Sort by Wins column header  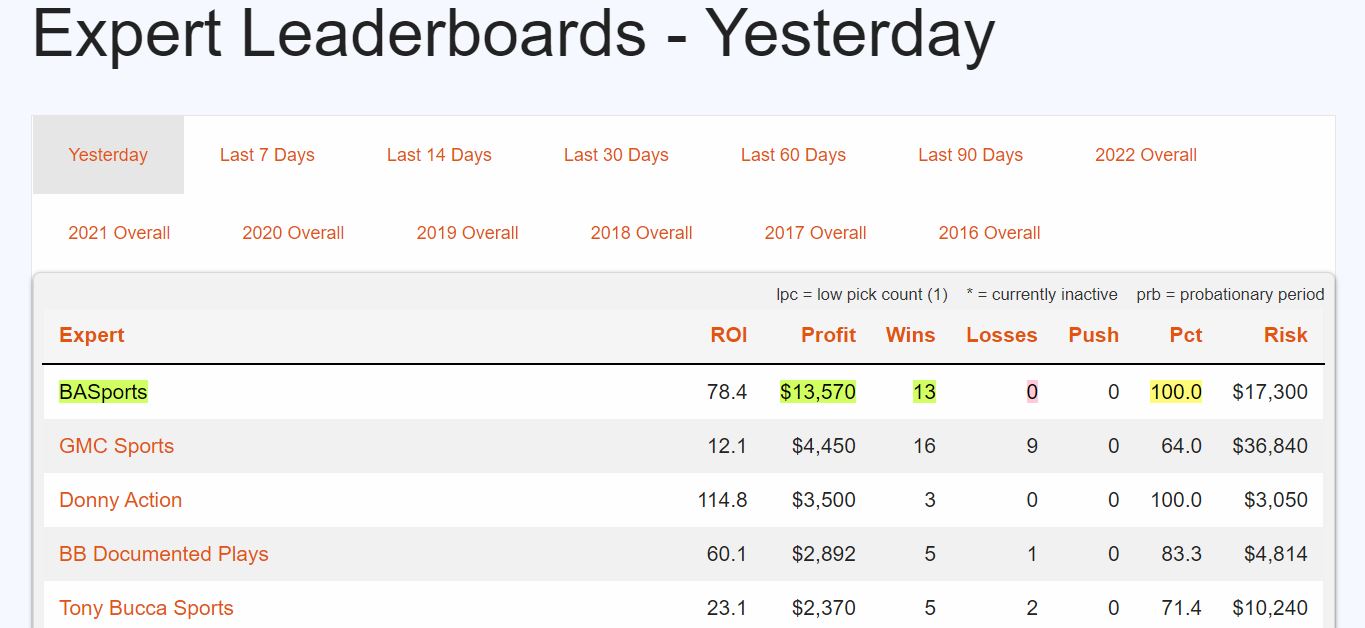coord(910,335)
